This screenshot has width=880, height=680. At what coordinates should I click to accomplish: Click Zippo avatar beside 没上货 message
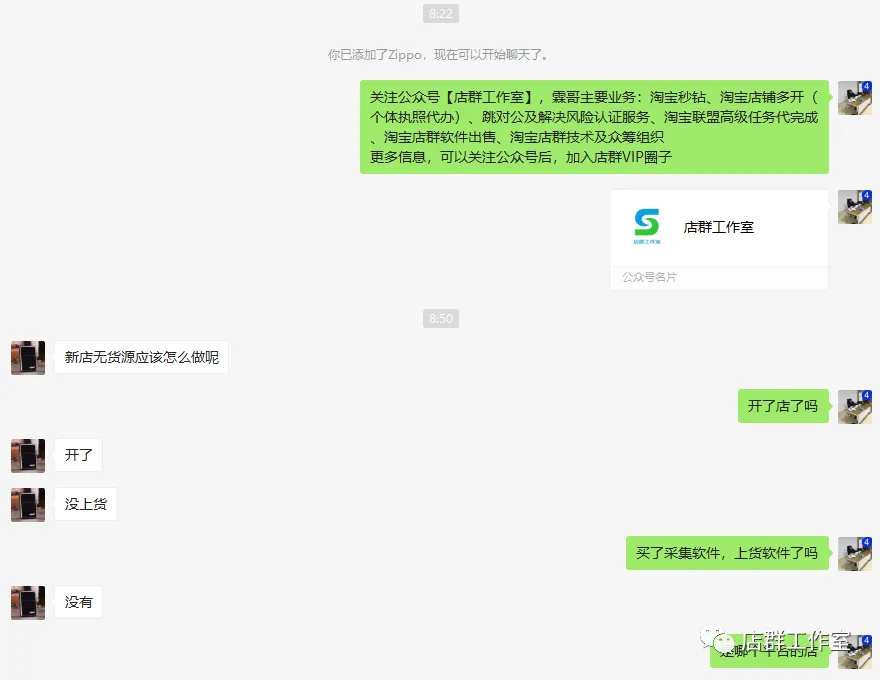click(28, 504)
